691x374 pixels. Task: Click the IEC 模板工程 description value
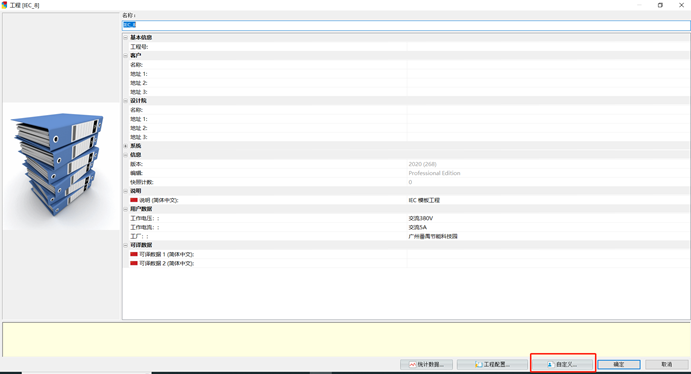(x=424, y=200)
